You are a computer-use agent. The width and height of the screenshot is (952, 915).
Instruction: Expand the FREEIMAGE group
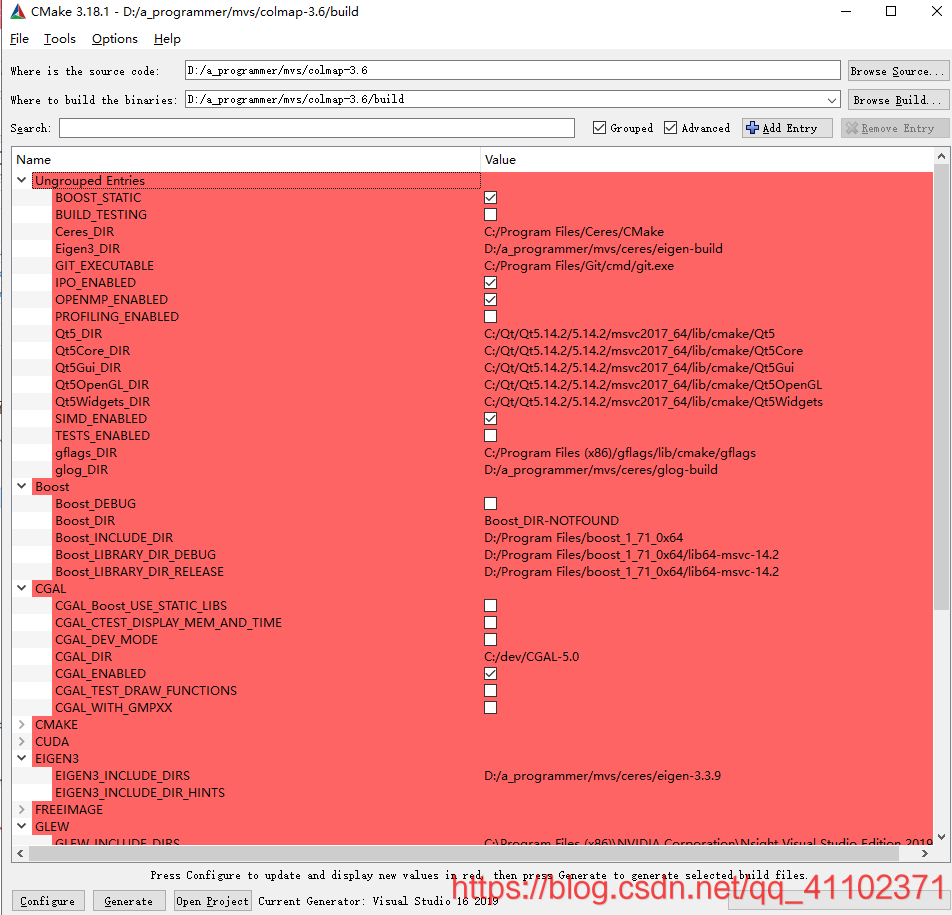[21, 809]
